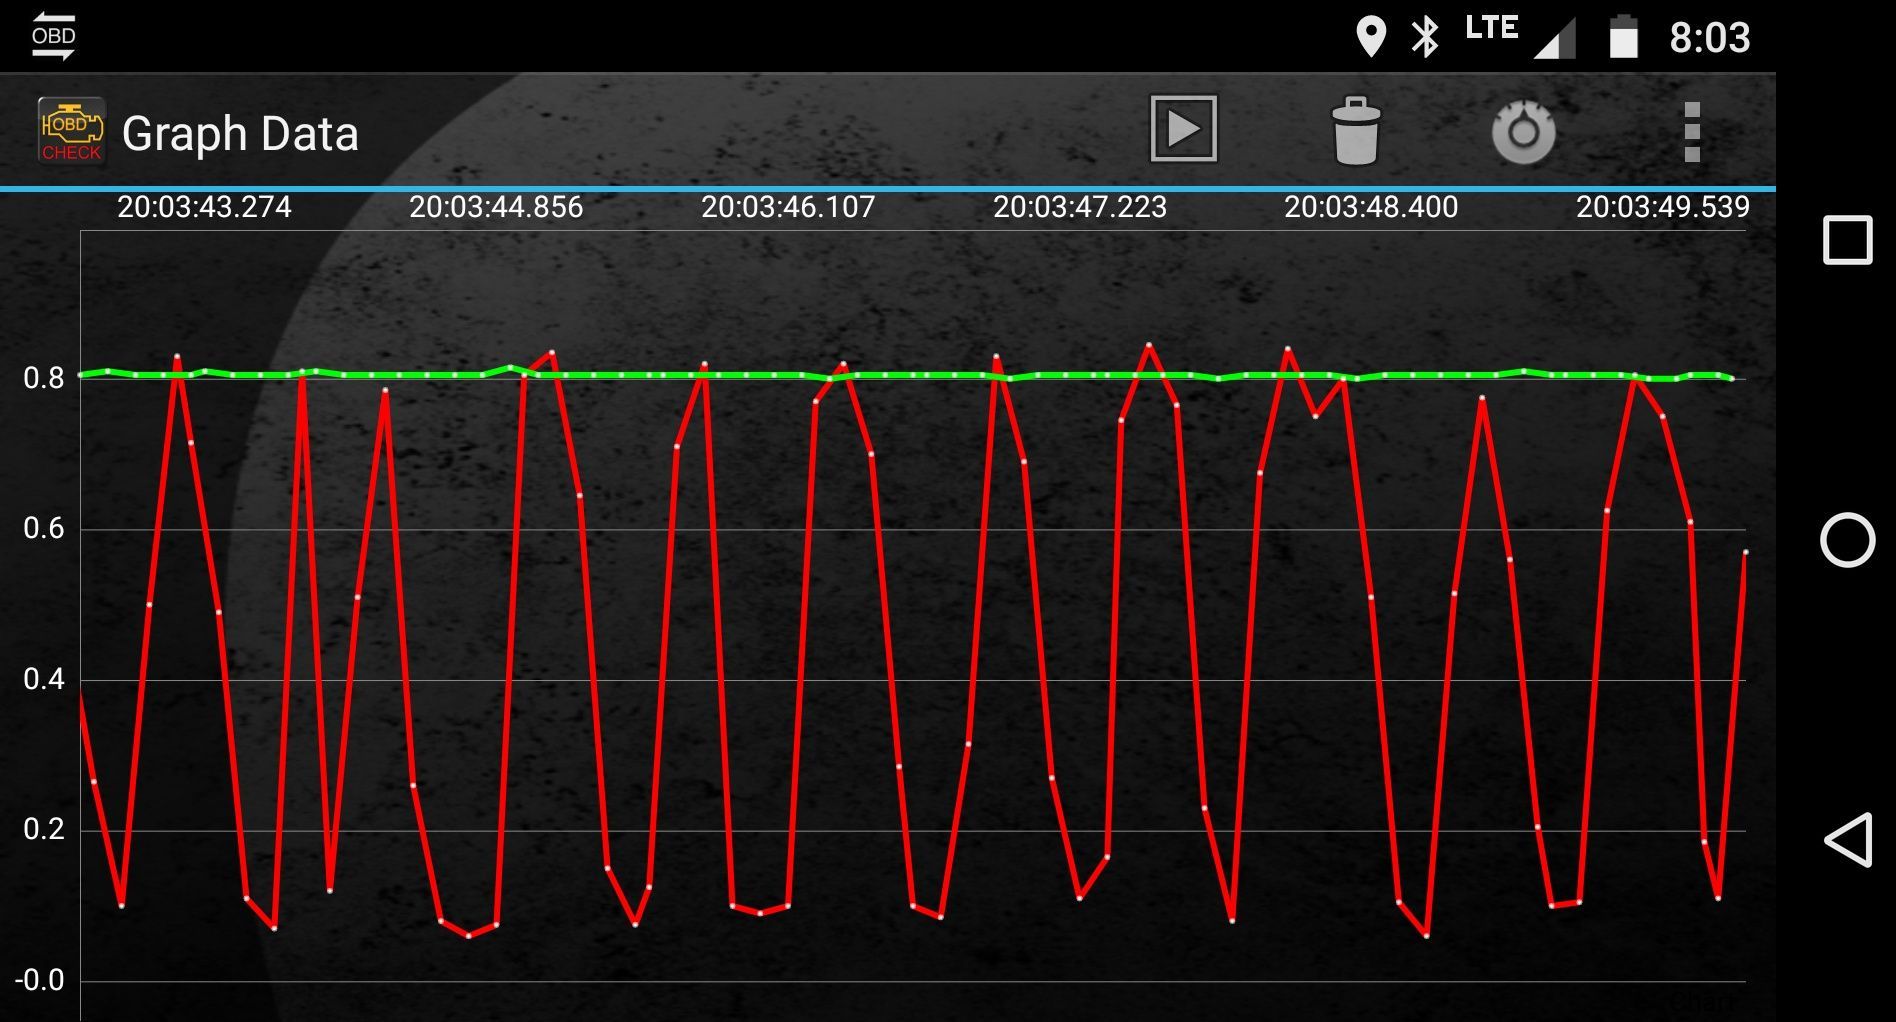Select the 20:03:49.539 timestamp label
Screen dimensions: 1896x1022
tap(1662, 207)
